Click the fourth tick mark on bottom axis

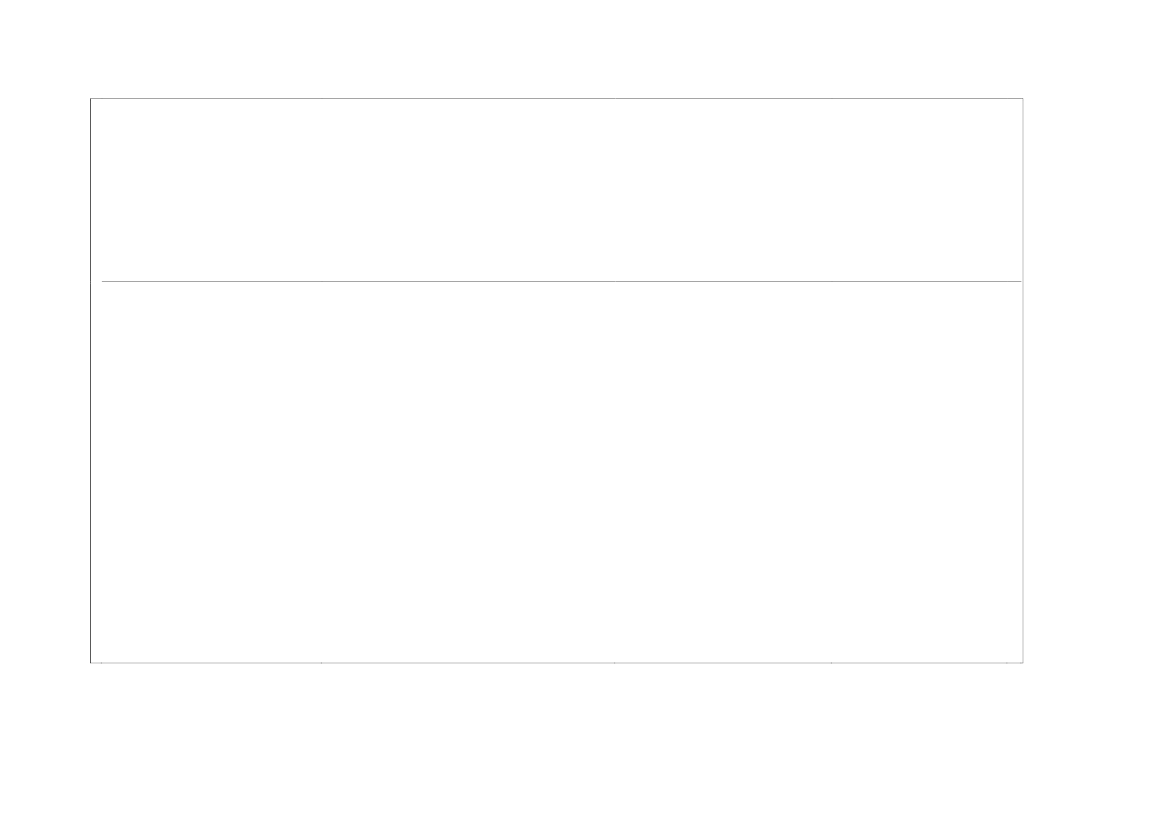pos(831,663)
